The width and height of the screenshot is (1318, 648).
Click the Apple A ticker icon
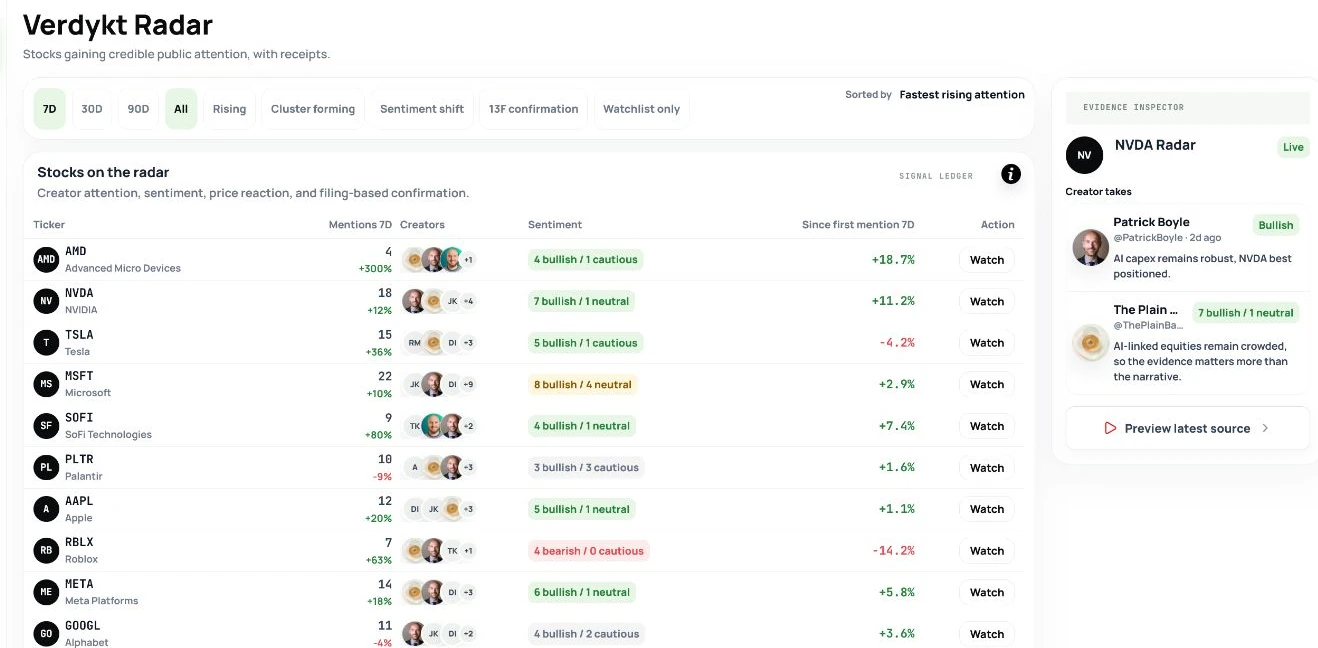tap(46, 509)
